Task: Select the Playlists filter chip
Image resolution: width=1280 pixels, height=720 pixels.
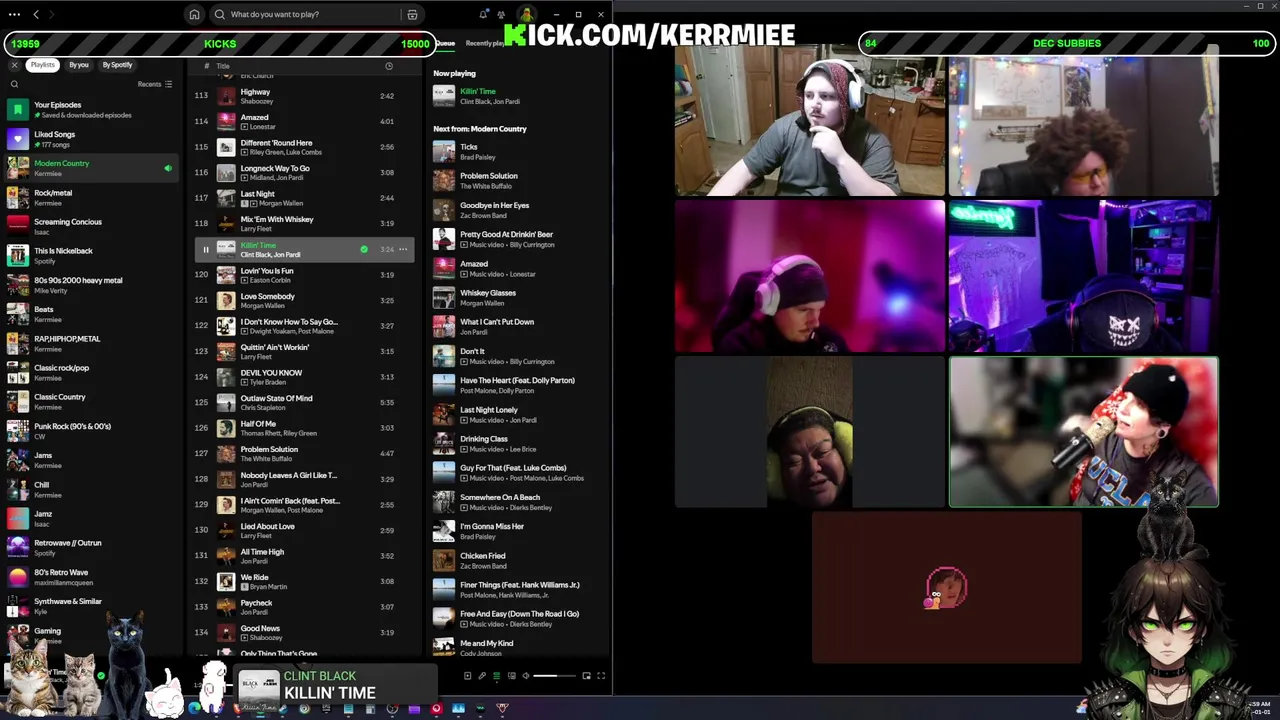Action: click(x=42, y=65)
